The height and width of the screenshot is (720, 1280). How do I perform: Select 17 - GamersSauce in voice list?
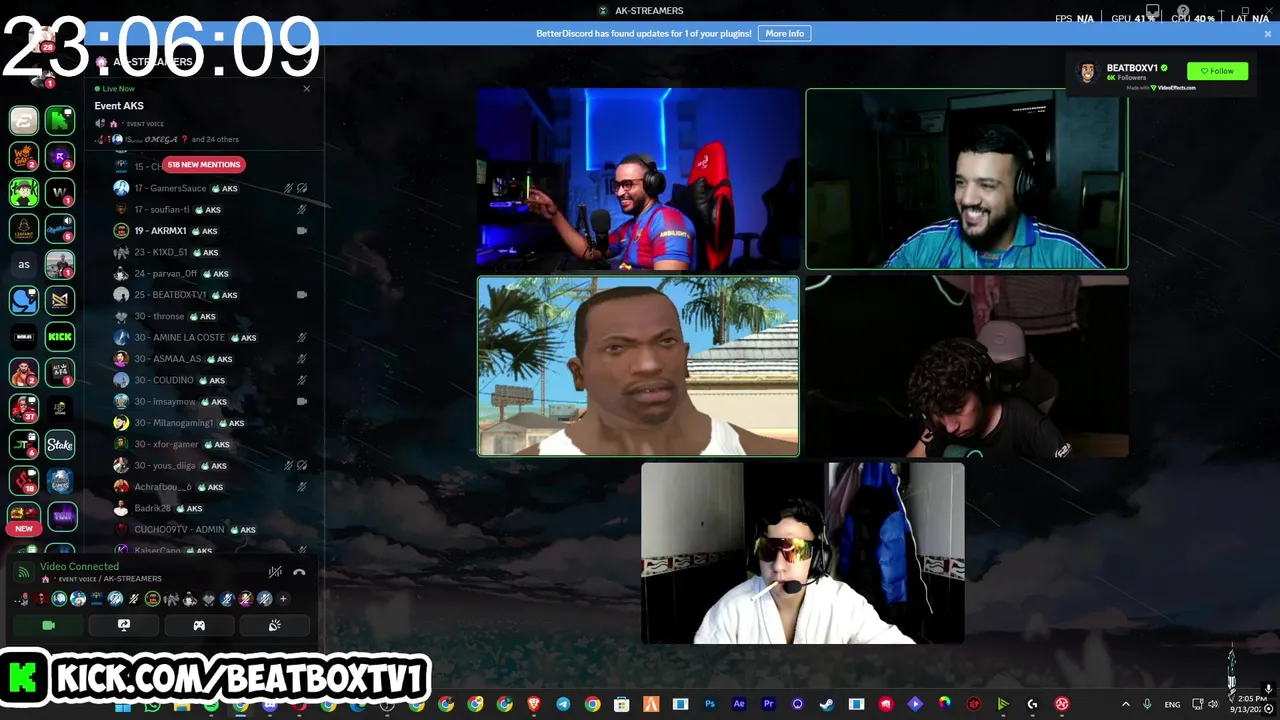pyautogui.click(x=210, y=188)
